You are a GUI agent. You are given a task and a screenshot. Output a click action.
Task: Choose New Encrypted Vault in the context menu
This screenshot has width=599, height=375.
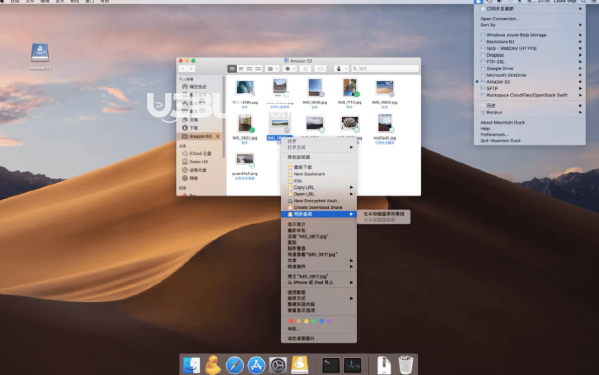point(319,201)
